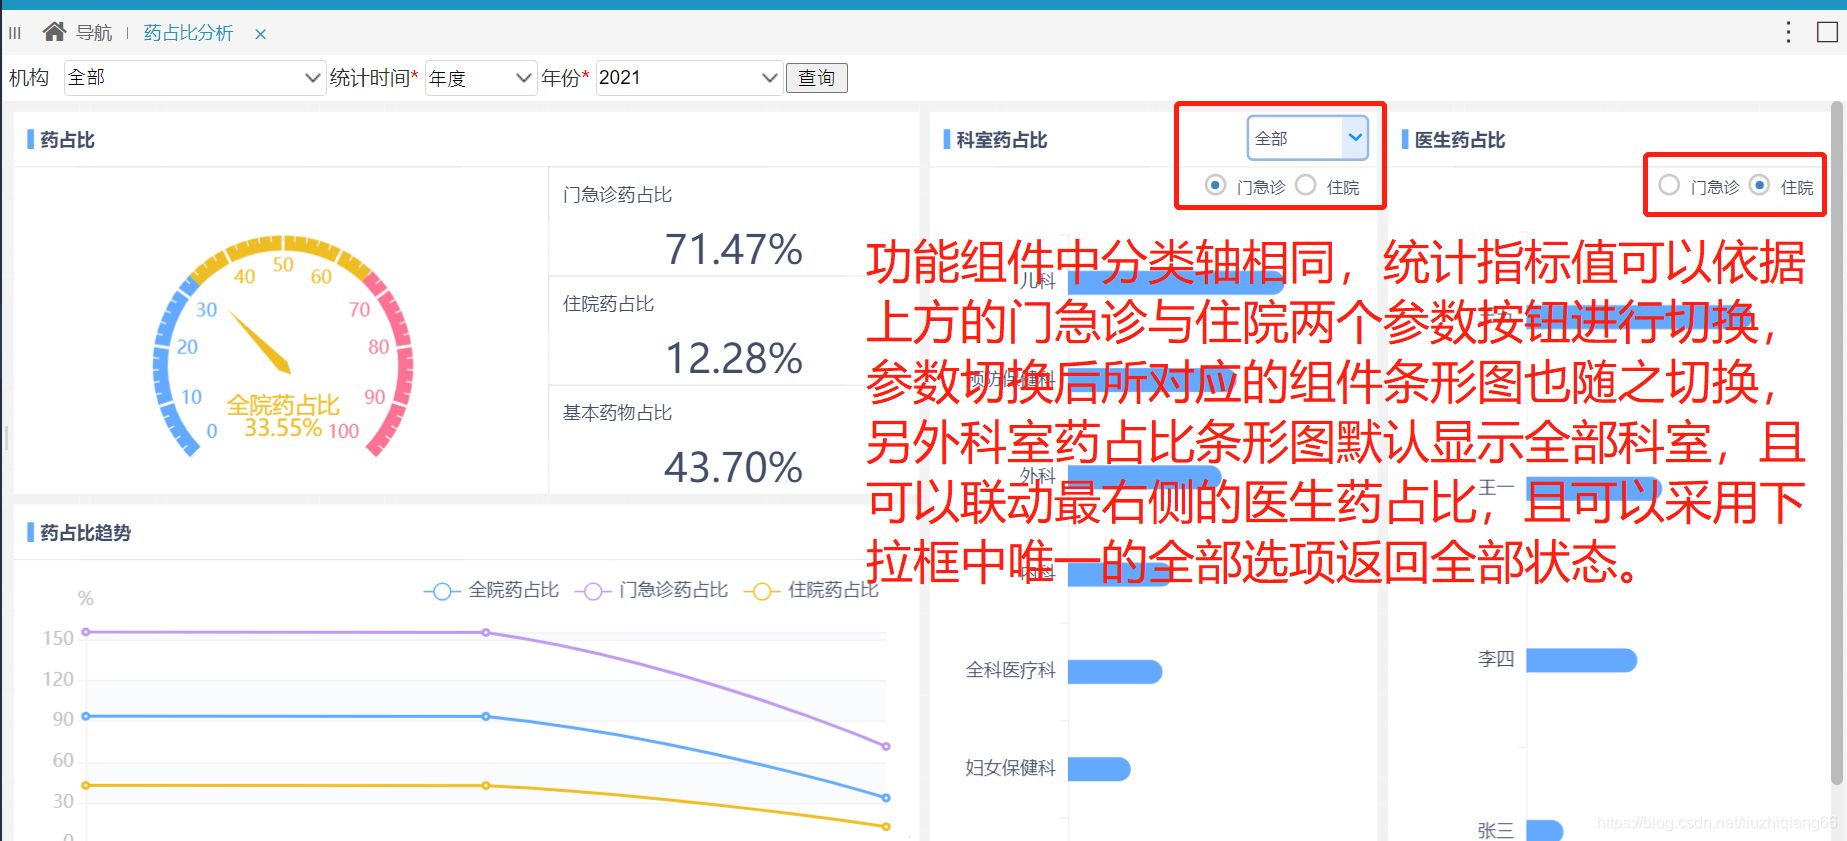Click the 药占比 panel title
The height and width of the screenshot is (841, 1847).
67,140
